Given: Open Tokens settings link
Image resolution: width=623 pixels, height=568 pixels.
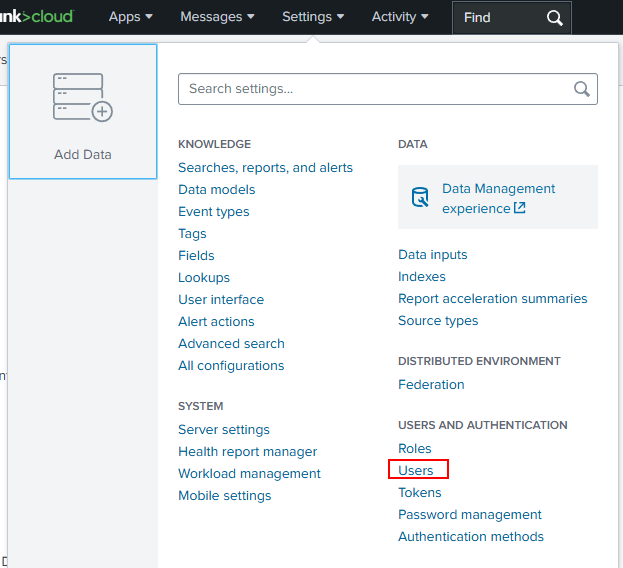Looking at the screenshot, I should (x=420, y=492).
